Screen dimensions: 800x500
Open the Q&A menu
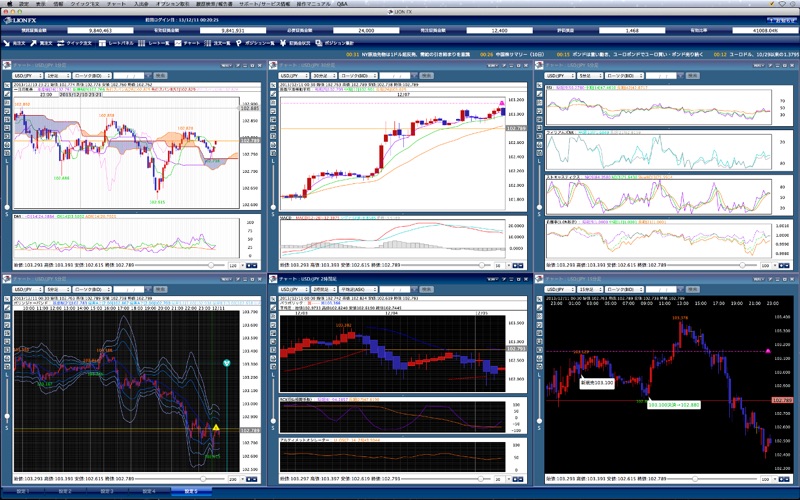[342, 4]
